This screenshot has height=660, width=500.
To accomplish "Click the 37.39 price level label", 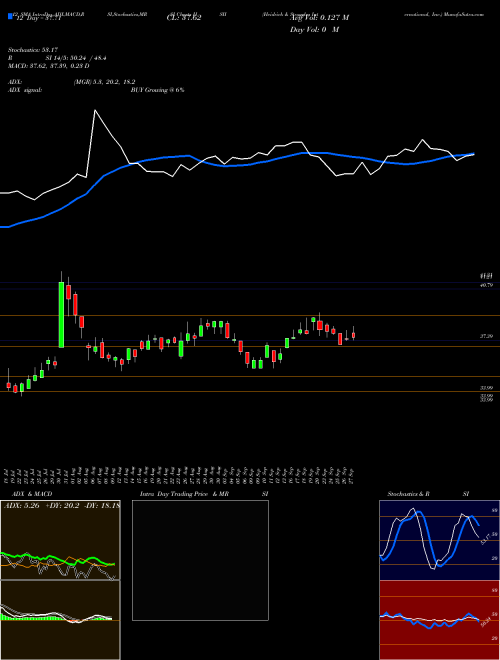I will pos(486,336).
